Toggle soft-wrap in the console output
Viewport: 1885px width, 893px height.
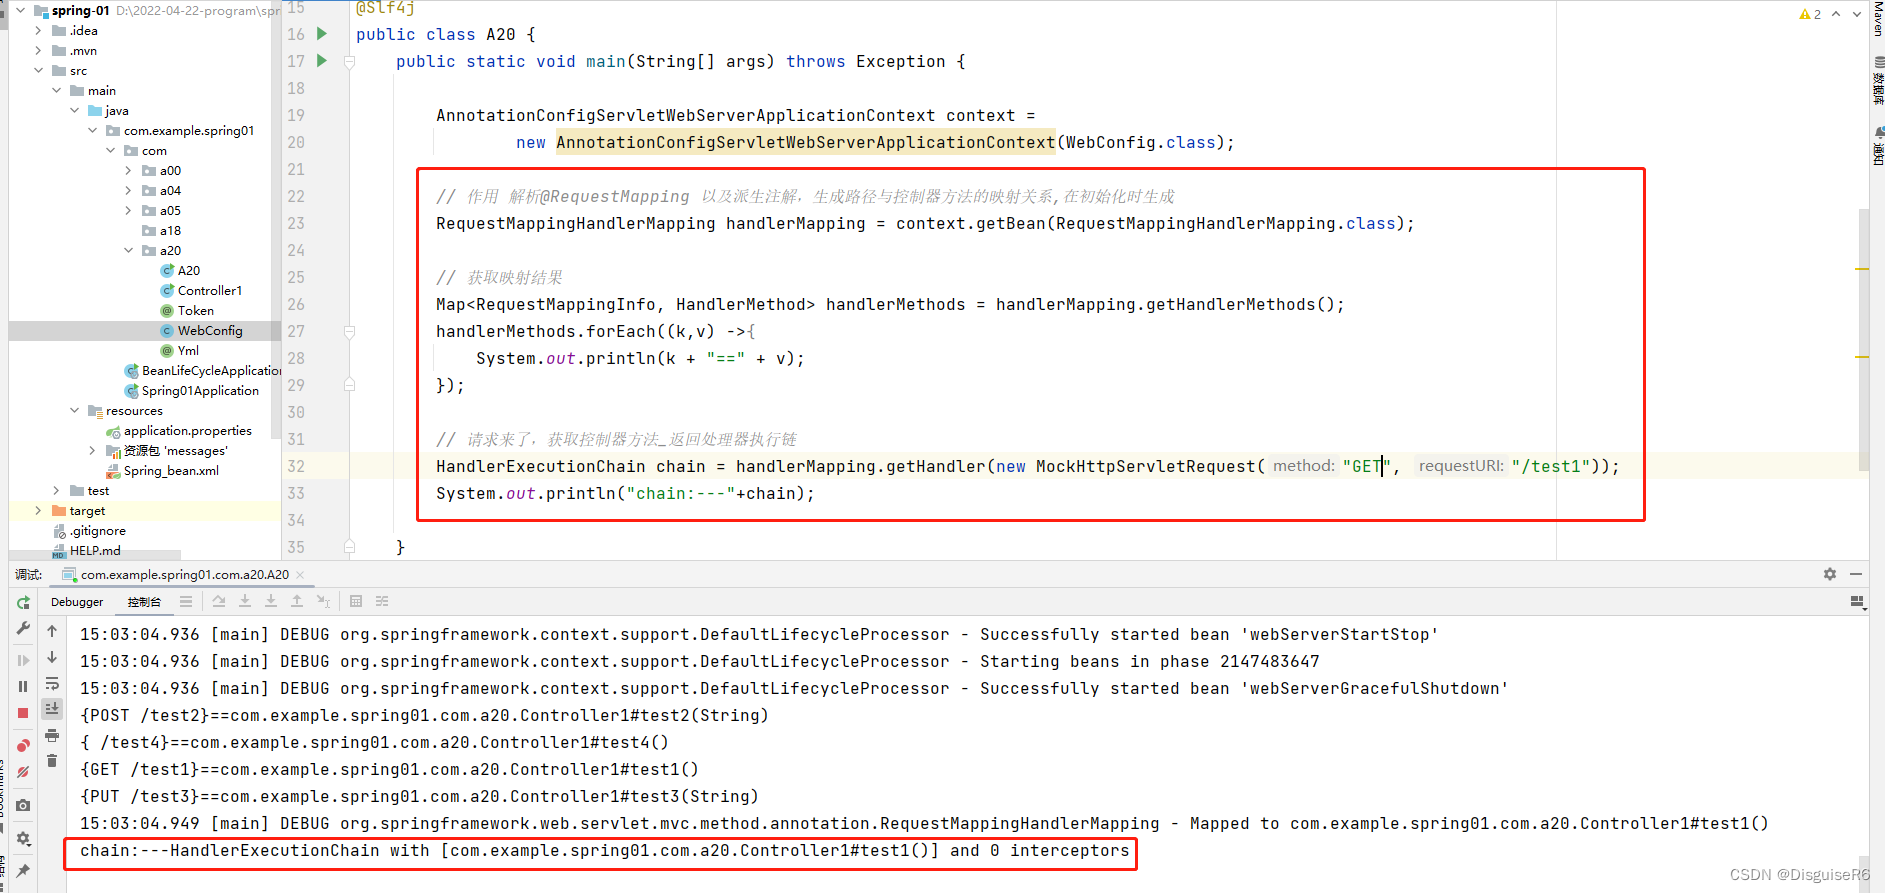click(x=52, y=683)
